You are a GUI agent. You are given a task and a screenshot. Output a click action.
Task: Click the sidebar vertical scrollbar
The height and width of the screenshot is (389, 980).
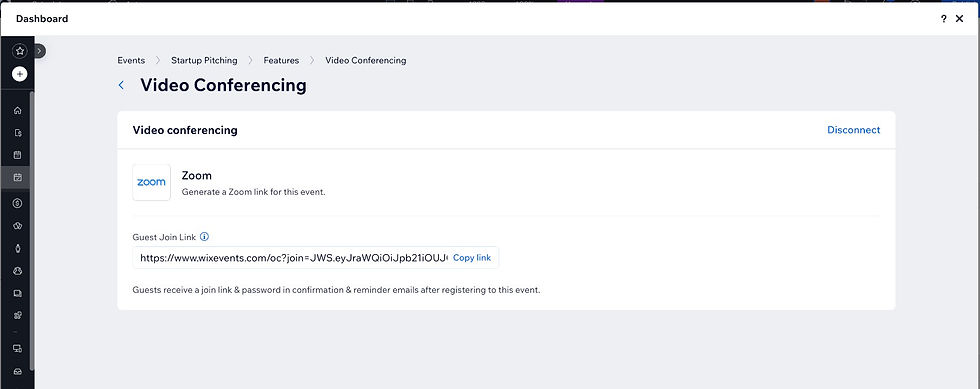pyautogui.click(x=32, y=231)
